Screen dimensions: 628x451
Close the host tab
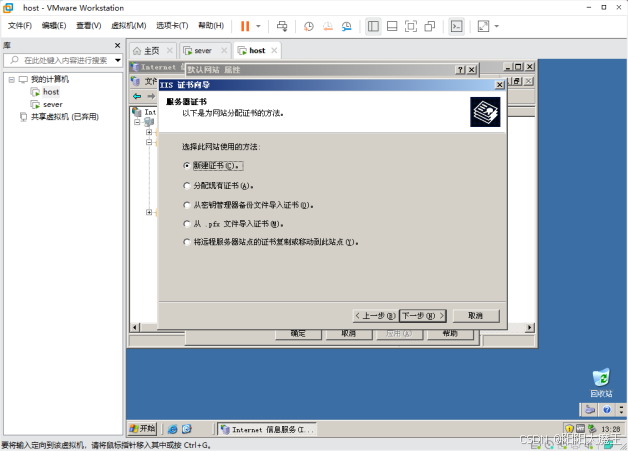pos(274,50)
